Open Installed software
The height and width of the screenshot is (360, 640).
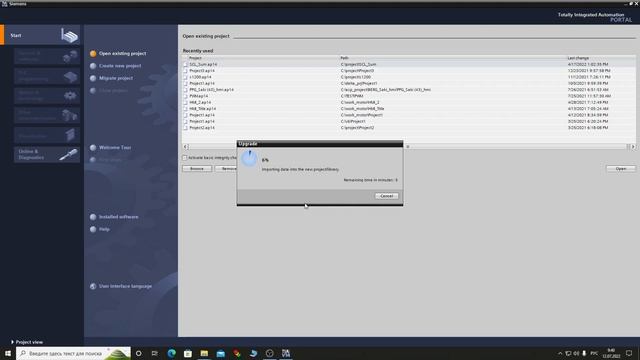coord(118,217)
